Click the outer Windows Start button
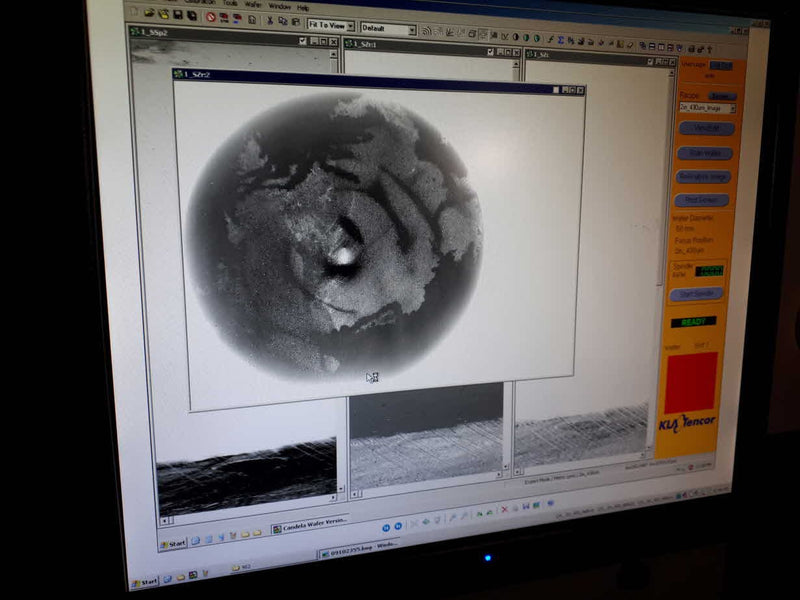The image size is (800, 600). pos(145,582)
